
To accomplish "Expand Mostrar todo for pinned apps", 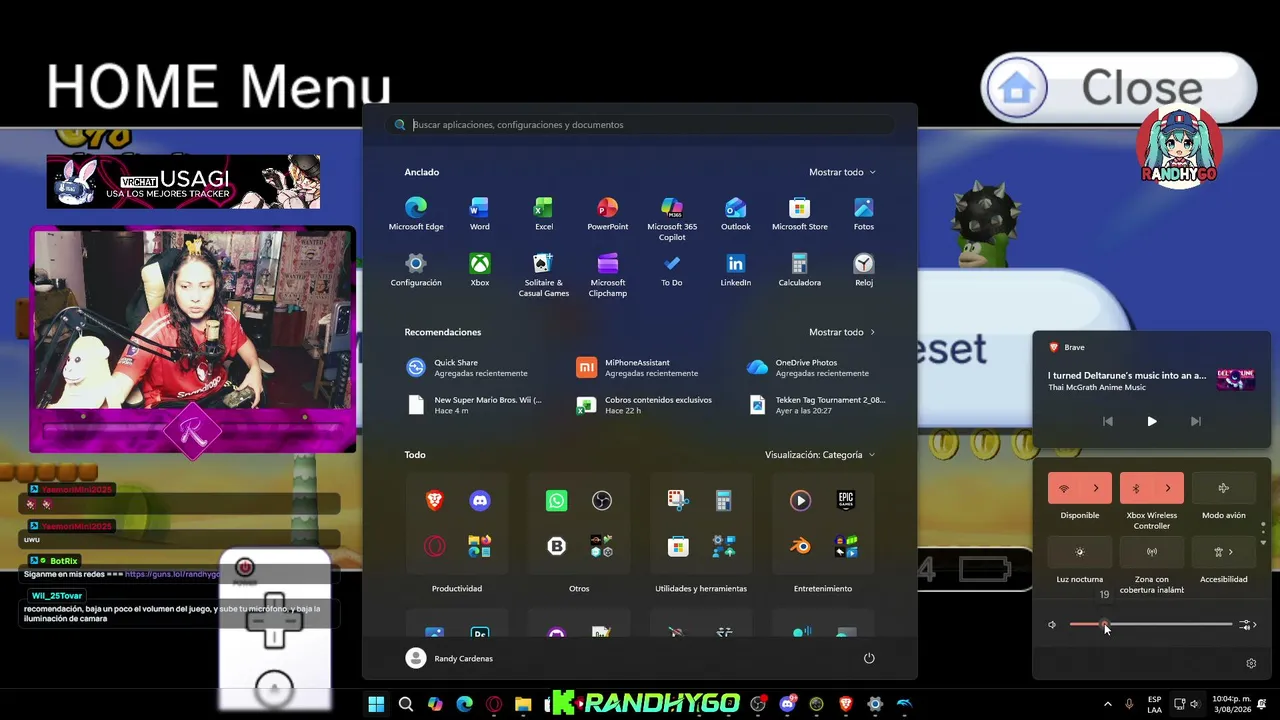I will pyautogui.click(x=842, y=172).
